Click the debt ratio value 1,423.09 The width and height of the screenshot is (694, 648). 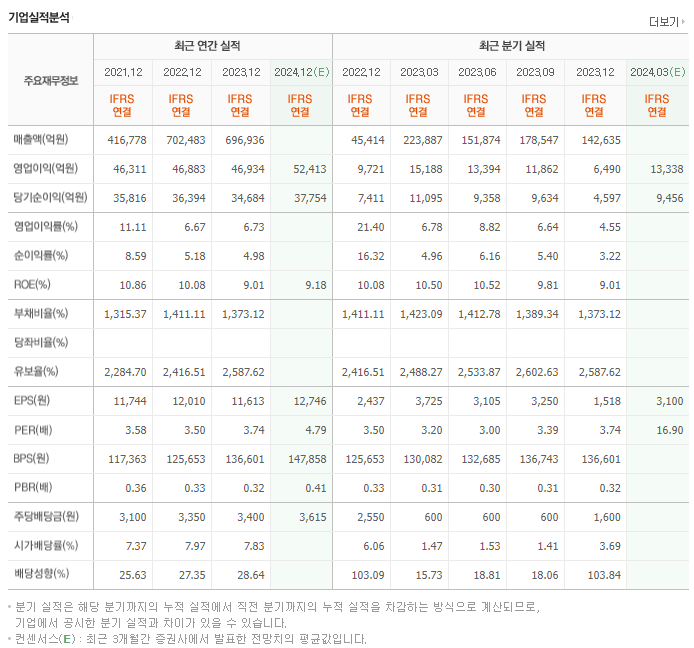(x=421, y=314)
